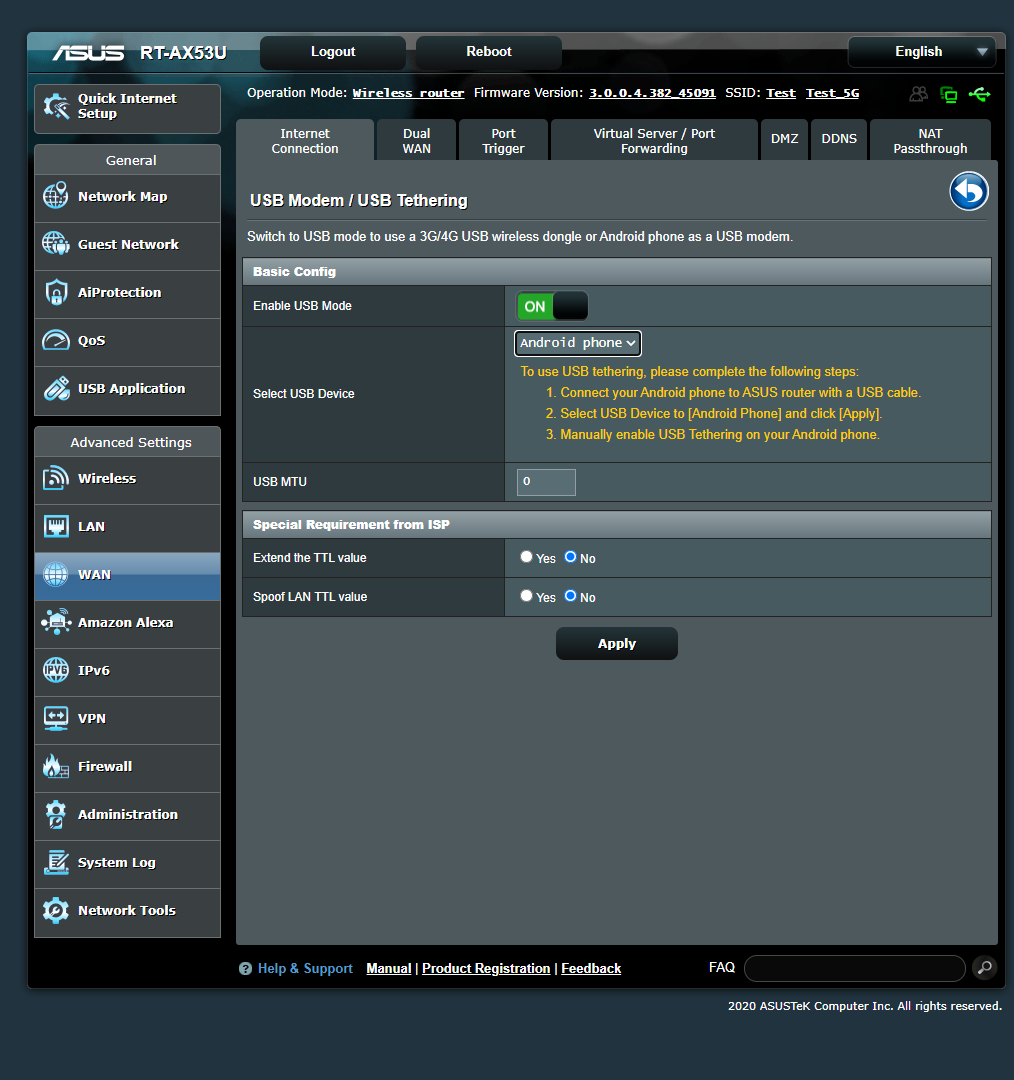Switch to the Internet Connection tab

[x=304, y=141]
